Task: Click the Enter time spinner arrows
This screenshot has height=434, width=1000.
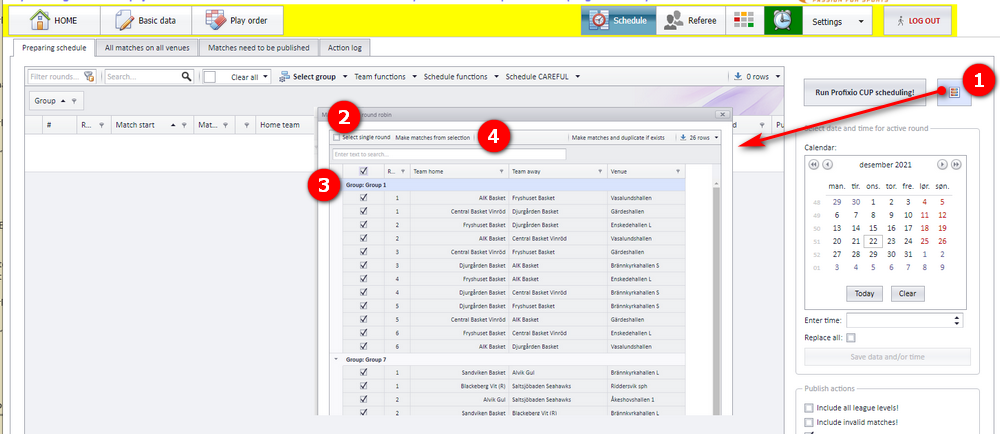Action: [957, 321]
